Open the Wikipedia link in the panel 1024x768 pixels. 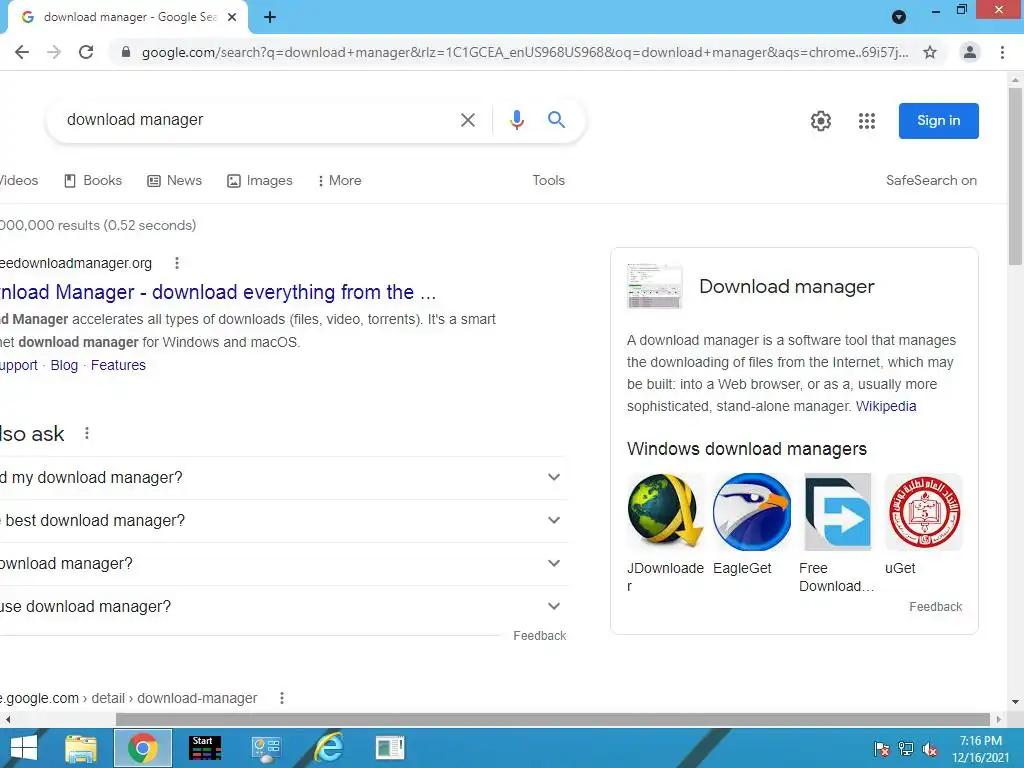pos(886,406)
